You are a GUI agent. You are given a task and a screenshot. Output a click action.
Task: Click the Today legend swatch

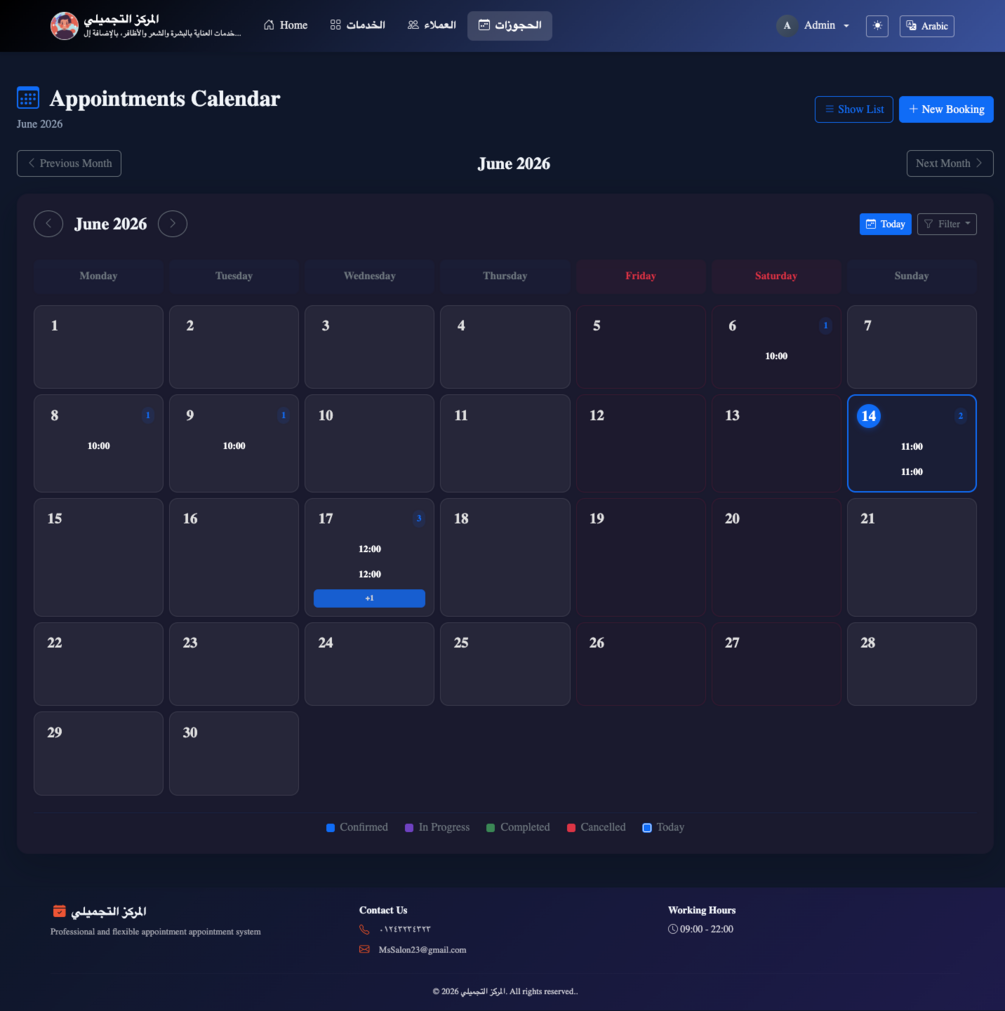click(647, 828)
